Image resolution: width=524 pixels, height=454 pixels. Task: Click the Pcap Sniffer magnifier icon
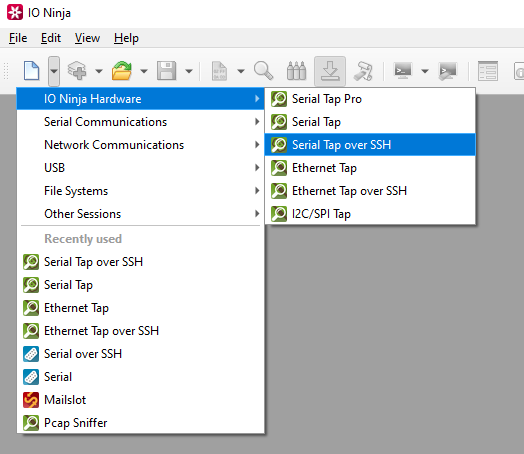31,423
